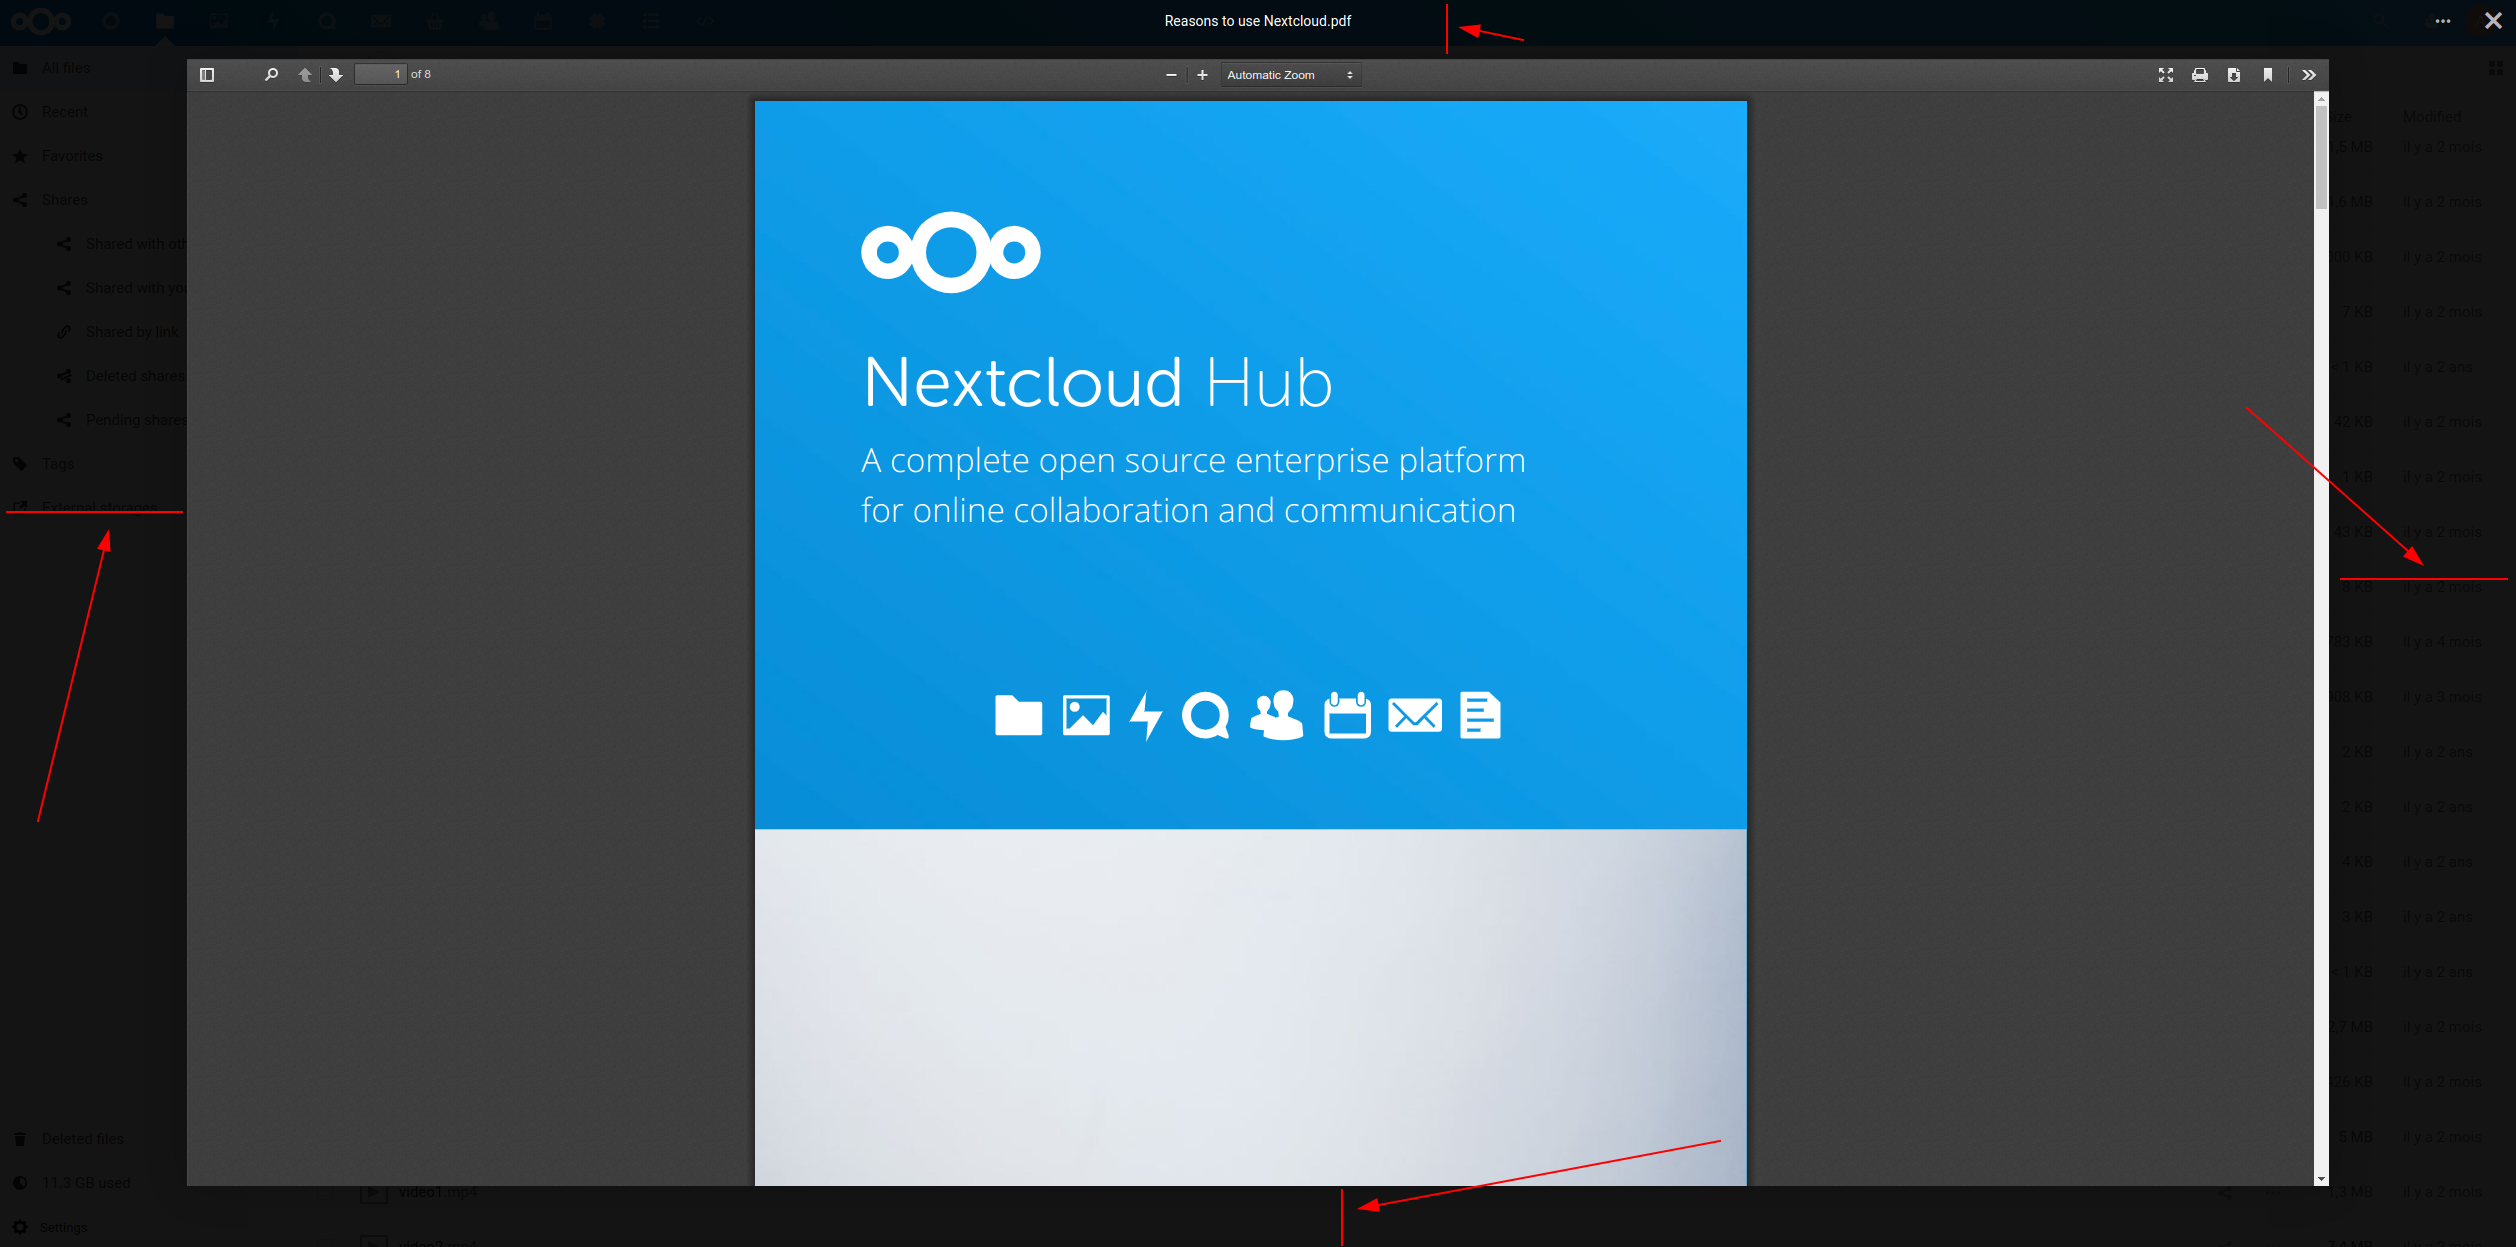
Task: Open the Contacts app icon in header
Action: 489,21
